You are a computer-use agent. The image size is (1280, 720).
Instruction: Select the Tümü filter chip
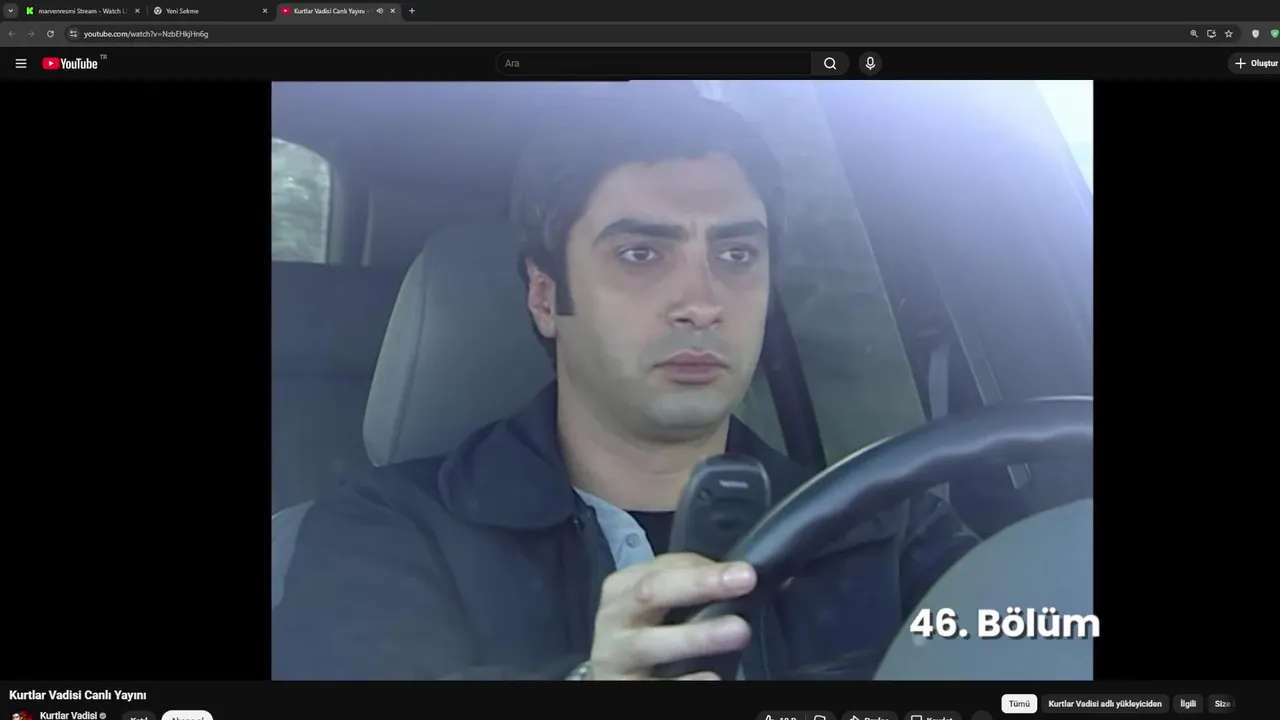1019,704
